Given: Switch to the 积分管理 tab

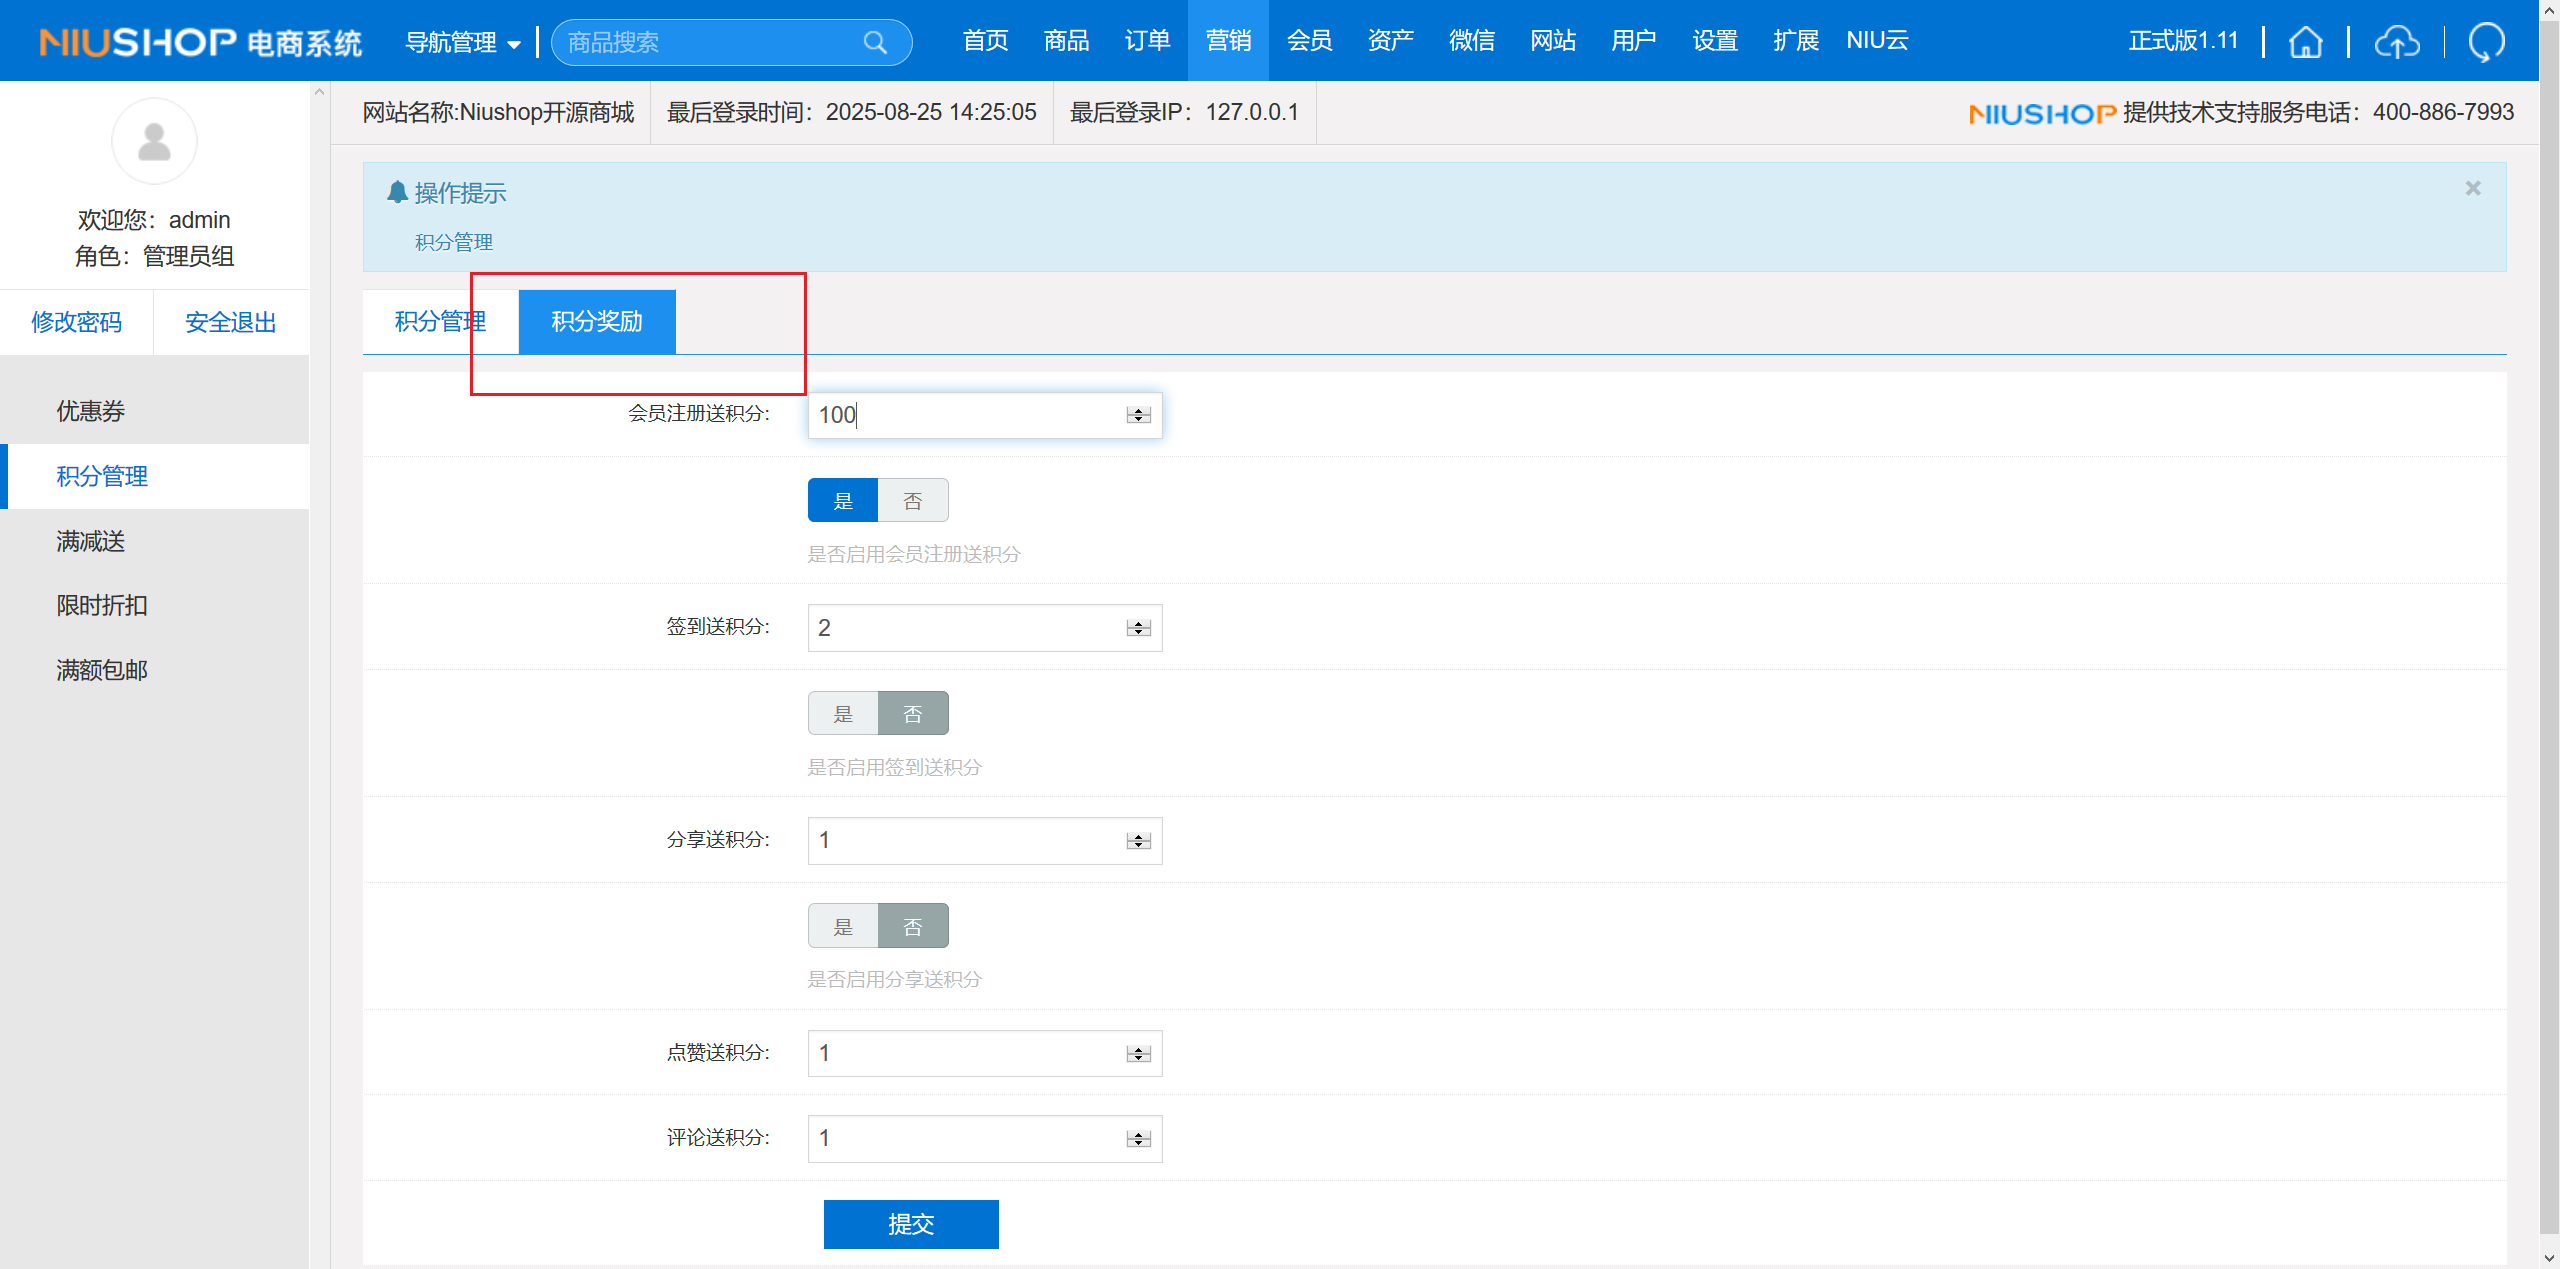Looking at the screenshot, I should [x=440, y=322].
